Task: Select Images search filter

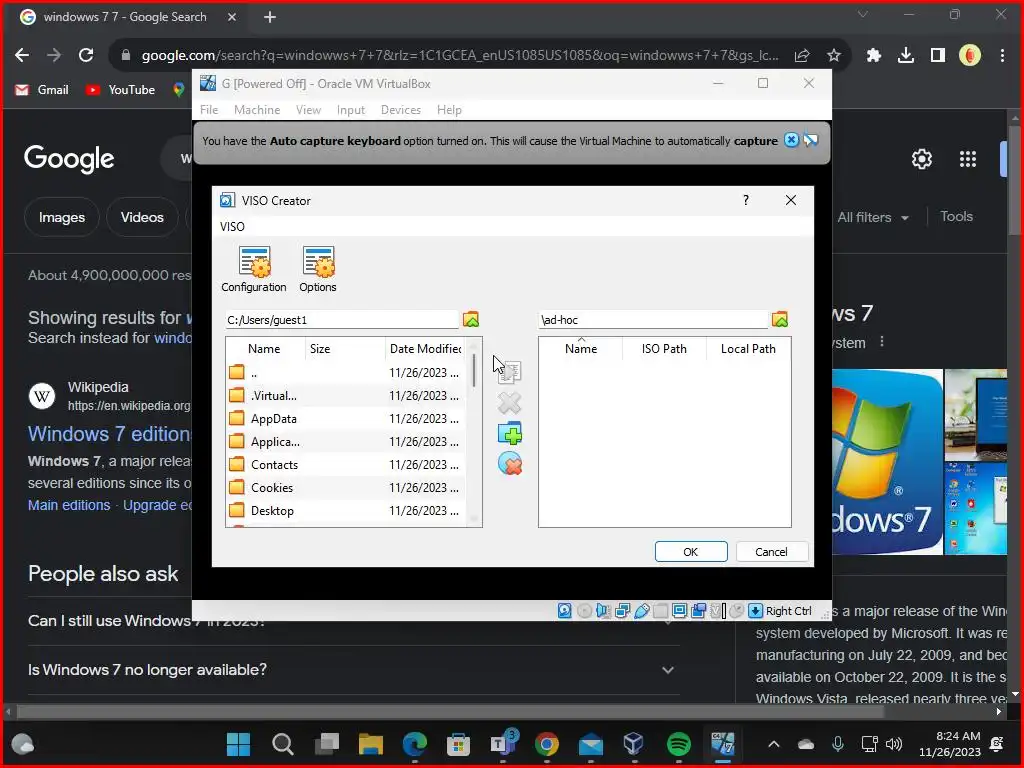Action: pos(61,217)
